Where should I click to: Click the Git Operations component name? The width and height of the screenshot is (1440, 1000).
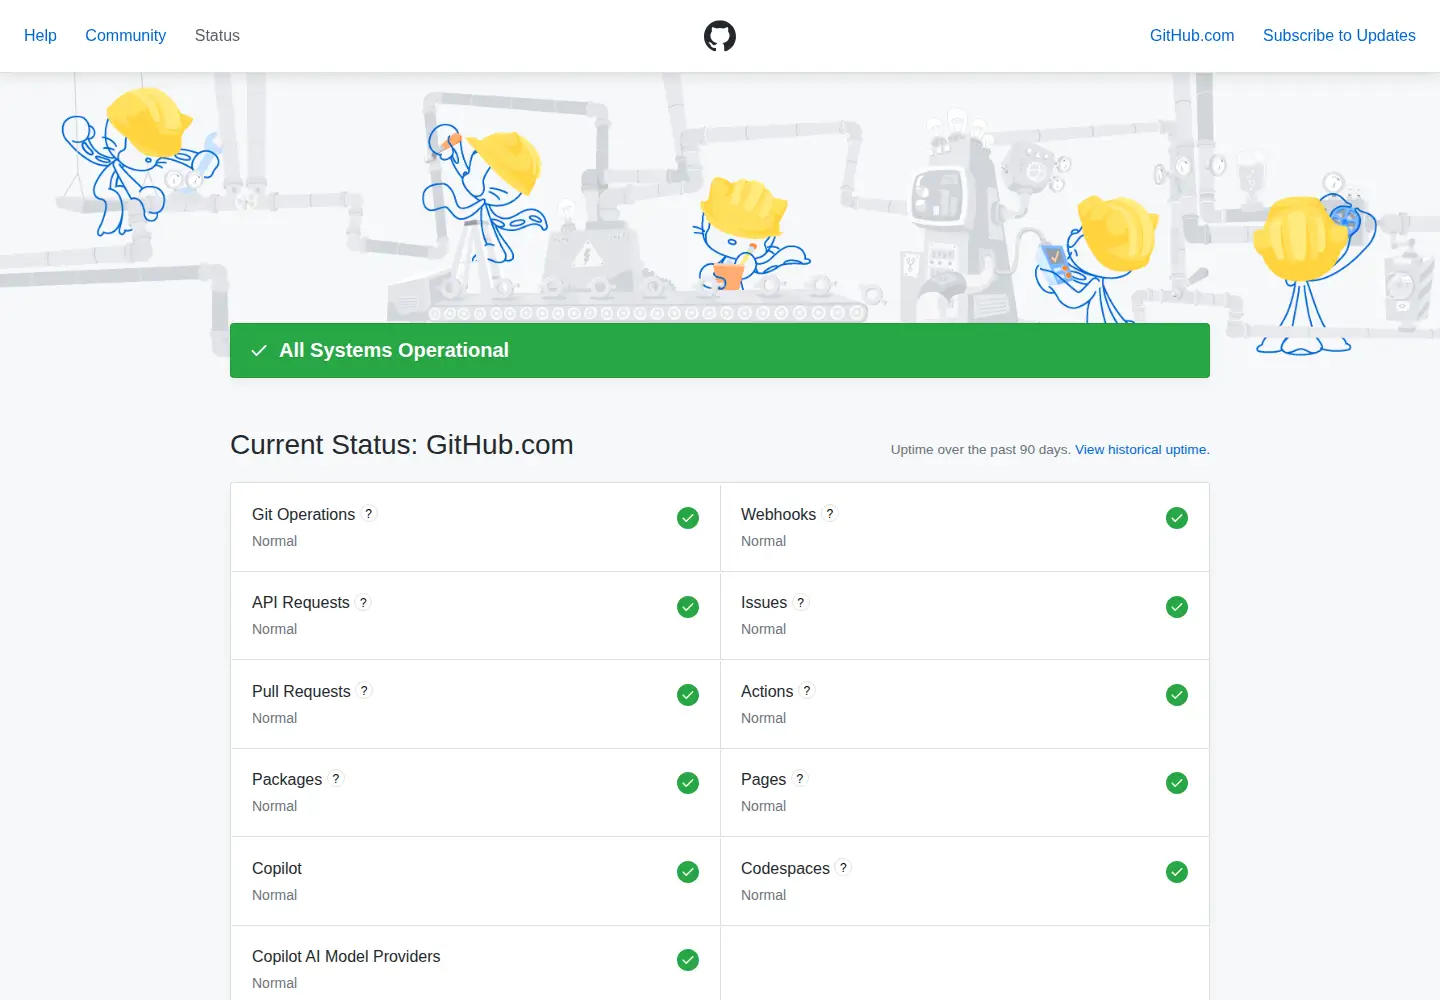pos(303,514)
